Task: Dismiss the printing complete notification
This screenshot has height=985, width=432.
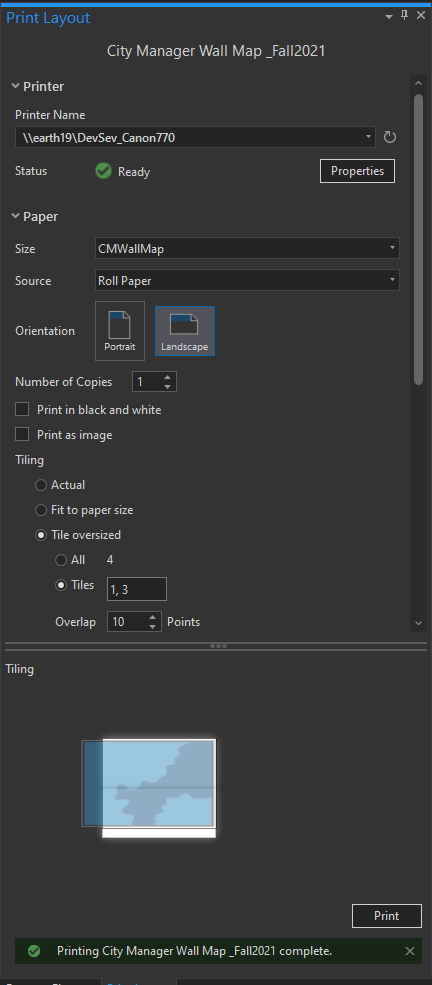Action: [x=410, y=951]
